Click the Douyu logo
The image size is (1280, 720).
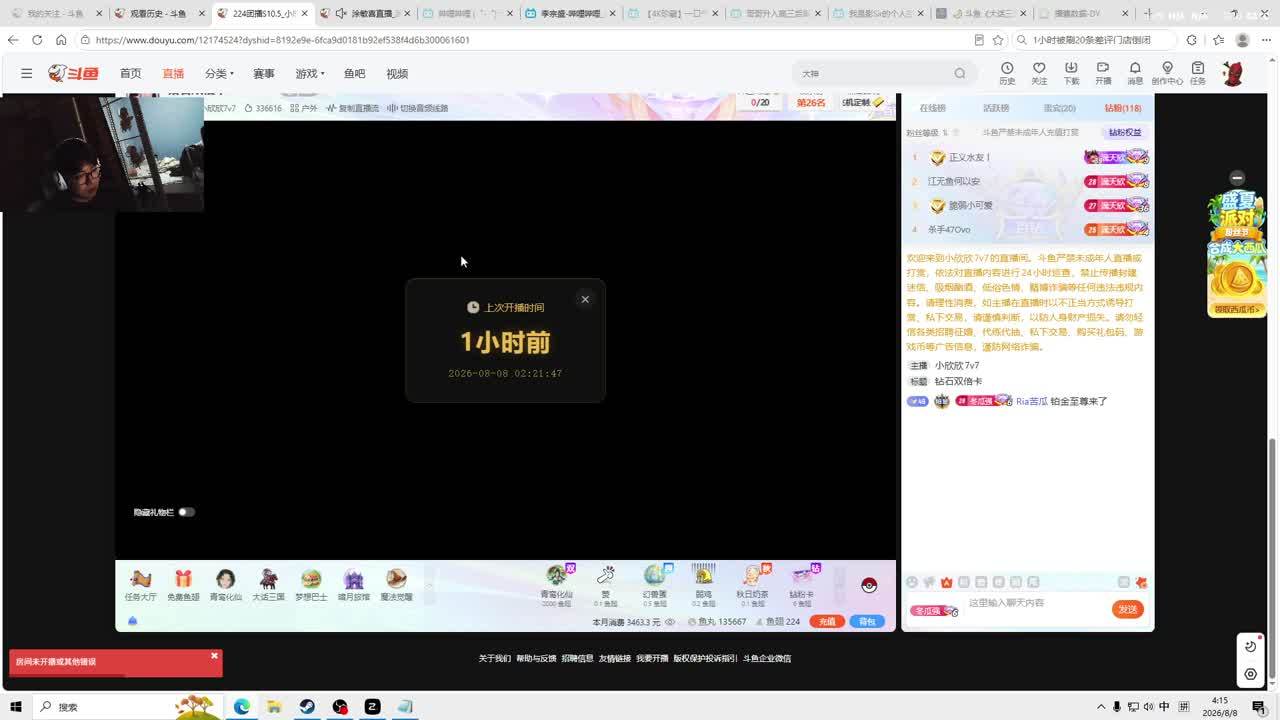74,73
